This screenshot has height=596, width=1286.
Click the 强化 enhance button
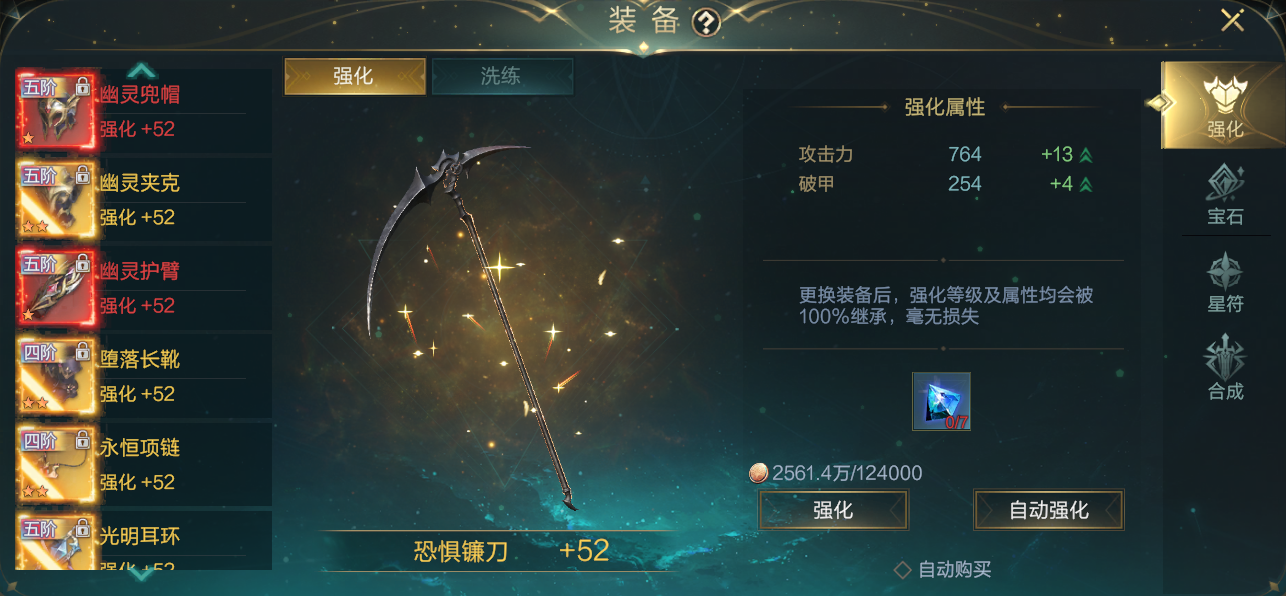[x=833, y=510]
